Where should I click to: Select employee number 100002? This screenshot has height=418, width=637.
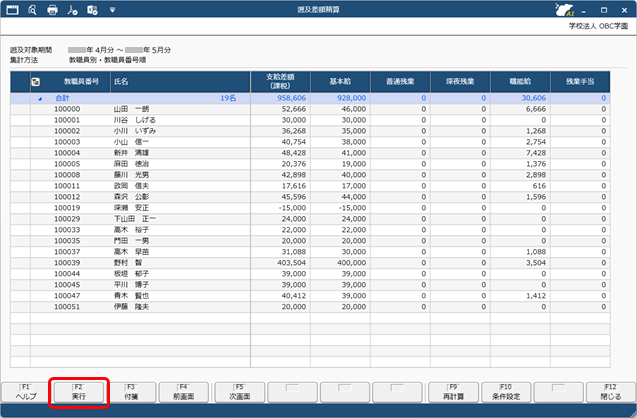click(x=67, y=131)
